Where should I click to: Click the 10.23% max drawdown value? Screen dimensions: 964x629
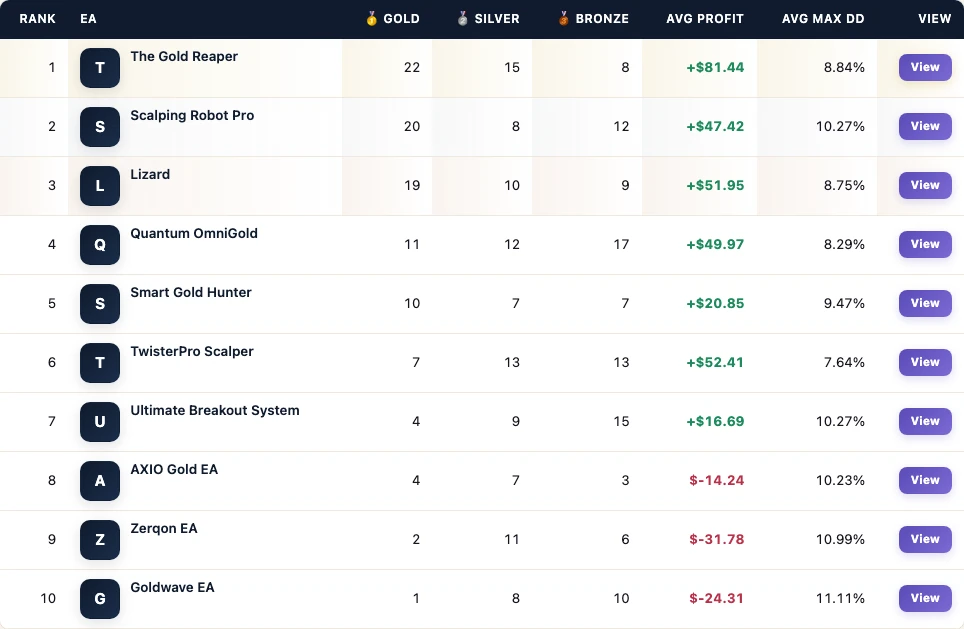[x=840, y=481]
